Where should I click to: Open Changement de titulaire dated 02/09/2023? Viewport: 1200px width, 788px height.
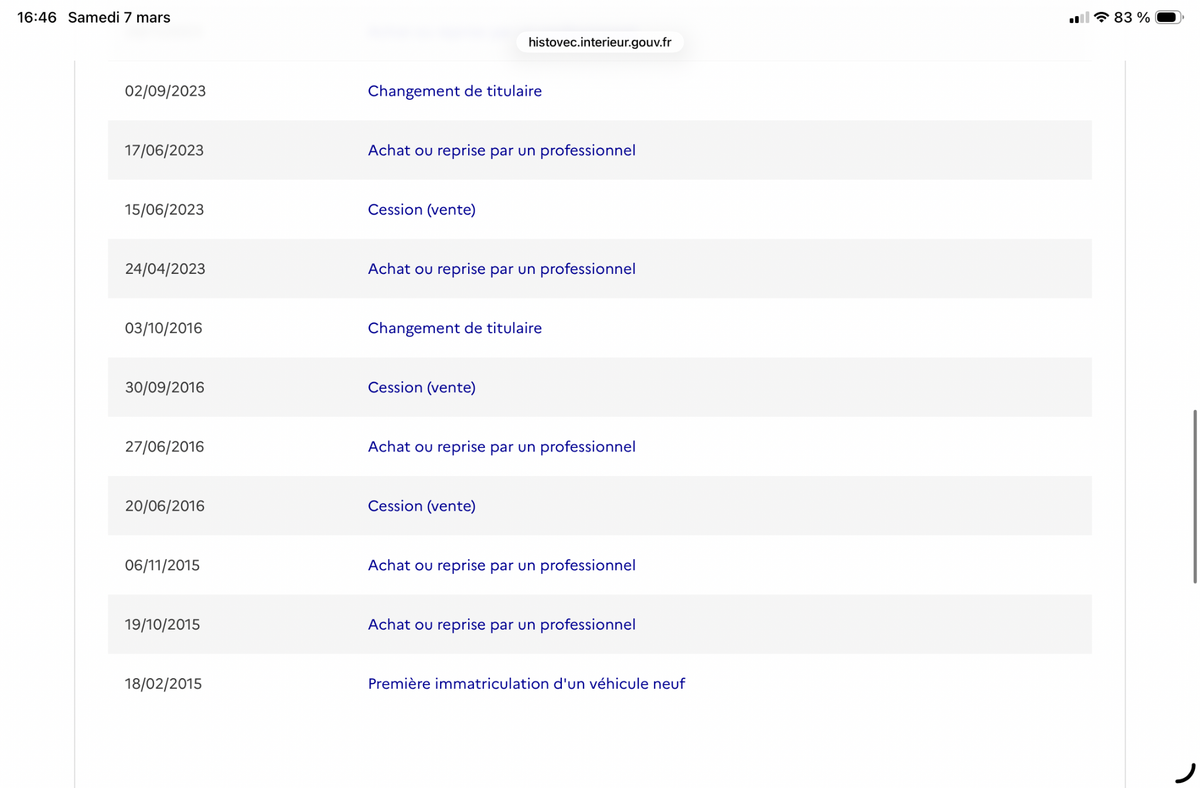pyautogui.click(x=455, y=91)
